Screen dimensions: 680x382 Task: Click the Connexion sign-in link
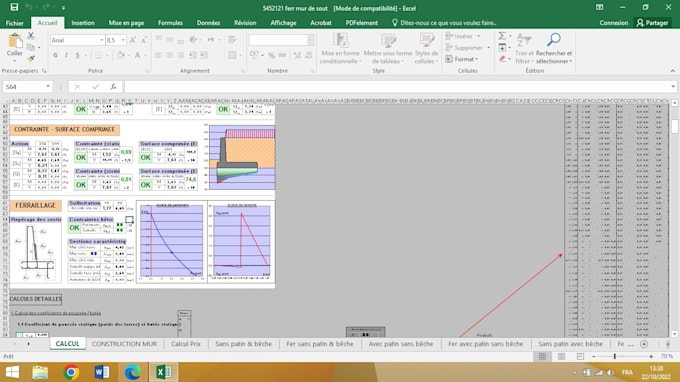tap(613, 23)
